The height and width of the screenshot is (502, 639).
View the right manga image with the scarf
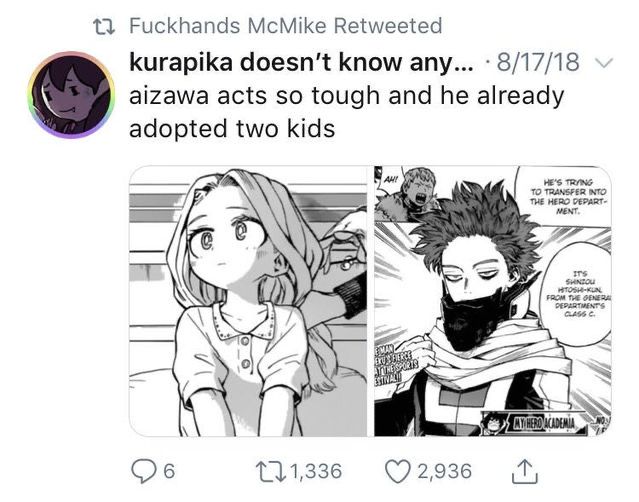493,301
